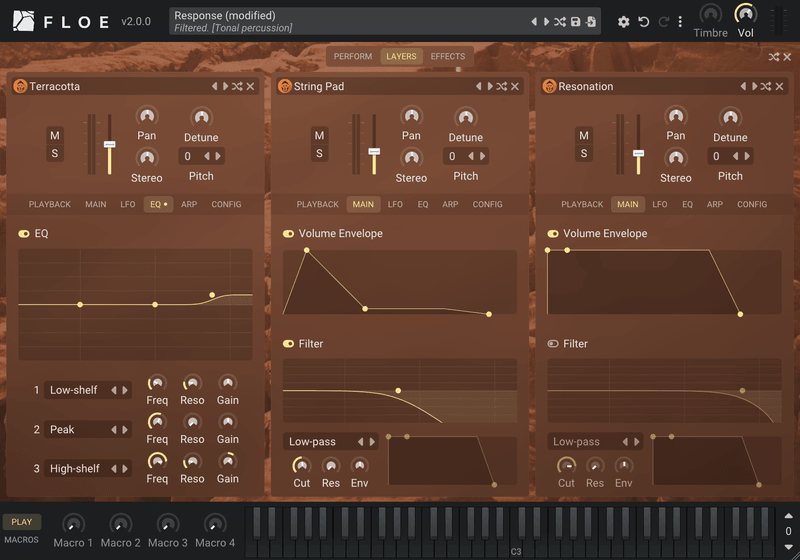
Task: Switch to the EFFECTS tab
Action: [x=447, y=57]
